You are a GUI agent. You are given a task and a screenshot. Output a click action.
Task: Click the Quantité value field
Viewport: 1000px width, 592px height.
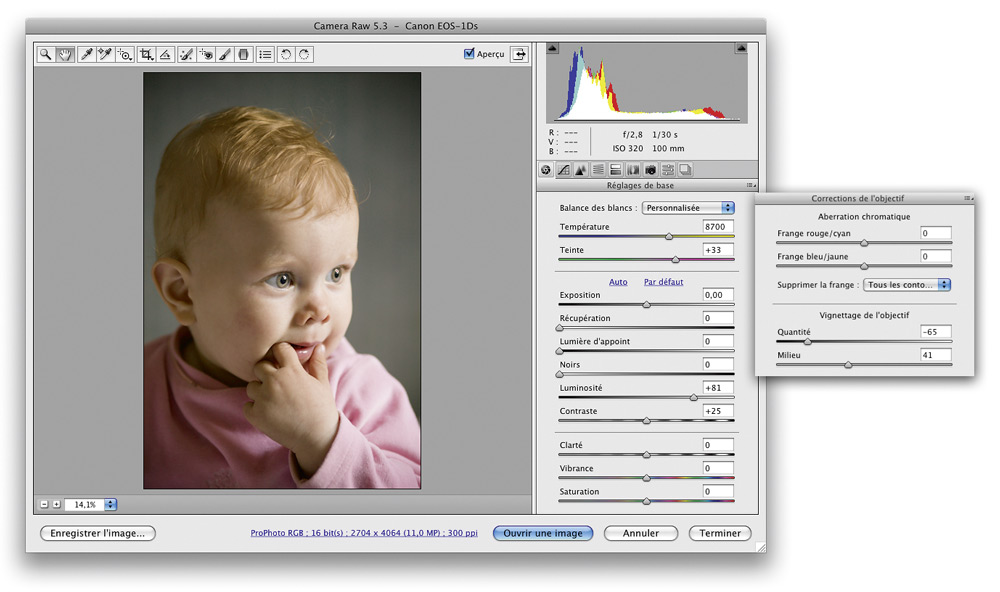[x=936, y=332]
